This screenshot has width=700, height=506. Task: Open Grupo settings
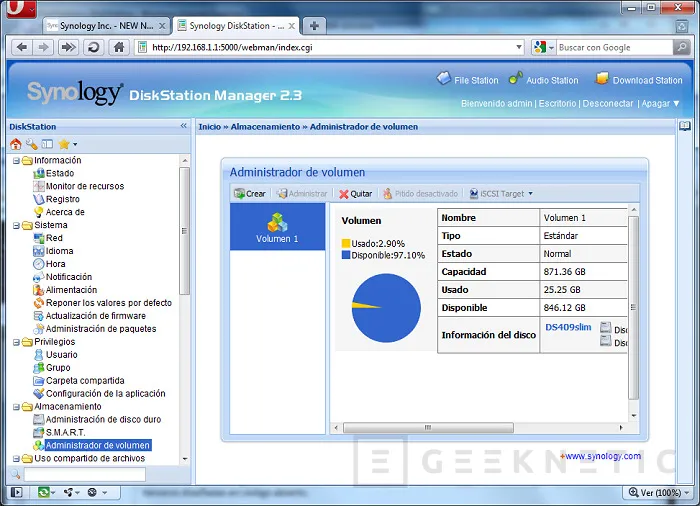click(x=58, y=368)
